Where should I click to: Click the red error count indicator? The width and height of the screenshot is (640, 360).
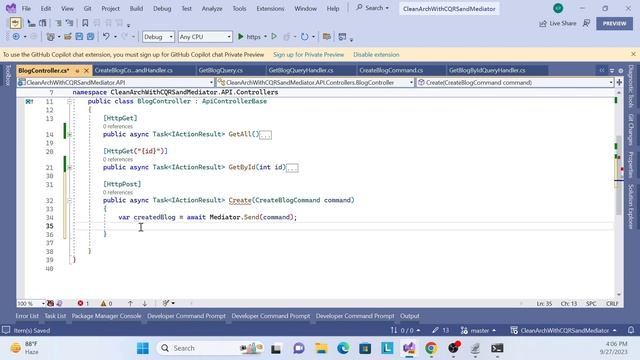83,303
